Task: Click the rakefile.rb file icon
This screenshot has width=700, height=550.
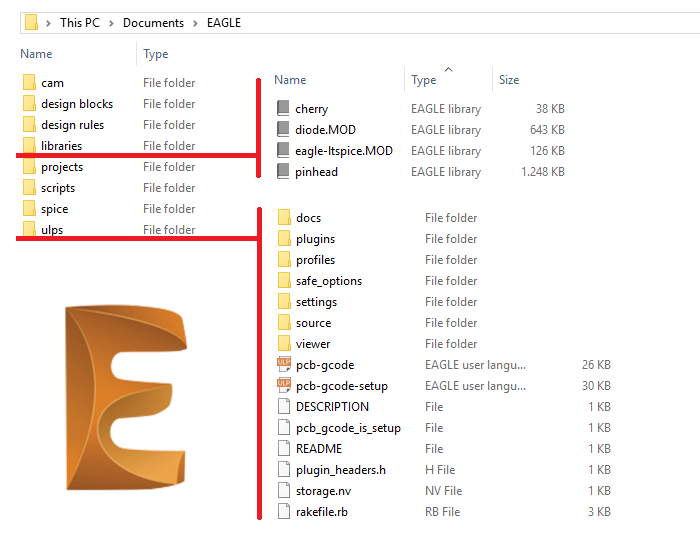Action: point(284,511)
